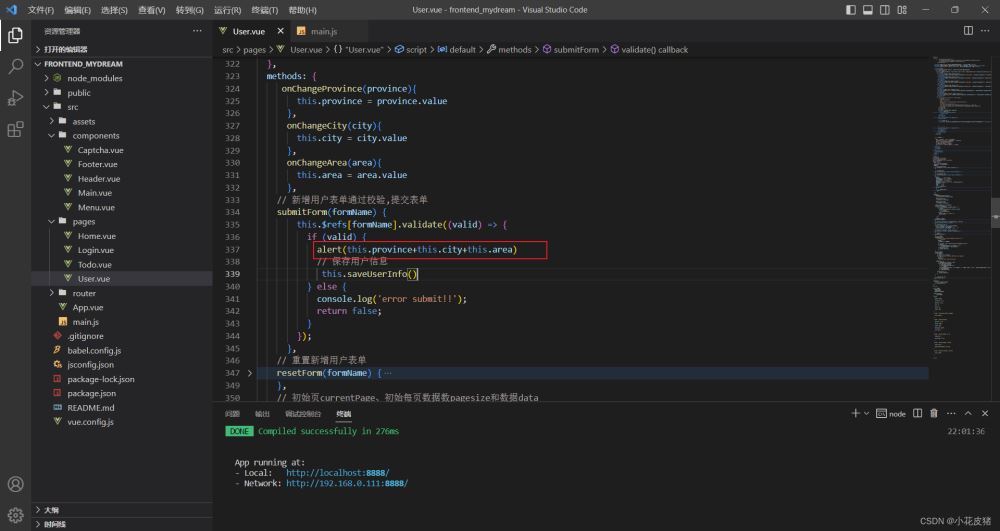Toggle the secondary sidebar layout button

[x=885, y=10]
